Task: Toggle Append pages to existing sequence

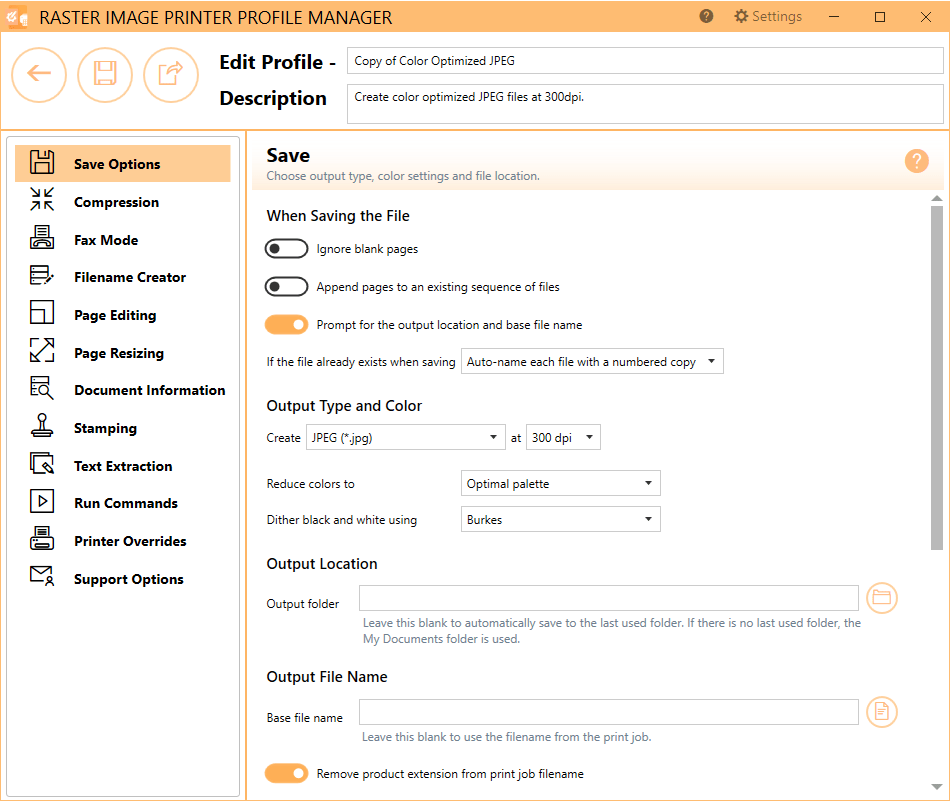Action: coord(287,287)
